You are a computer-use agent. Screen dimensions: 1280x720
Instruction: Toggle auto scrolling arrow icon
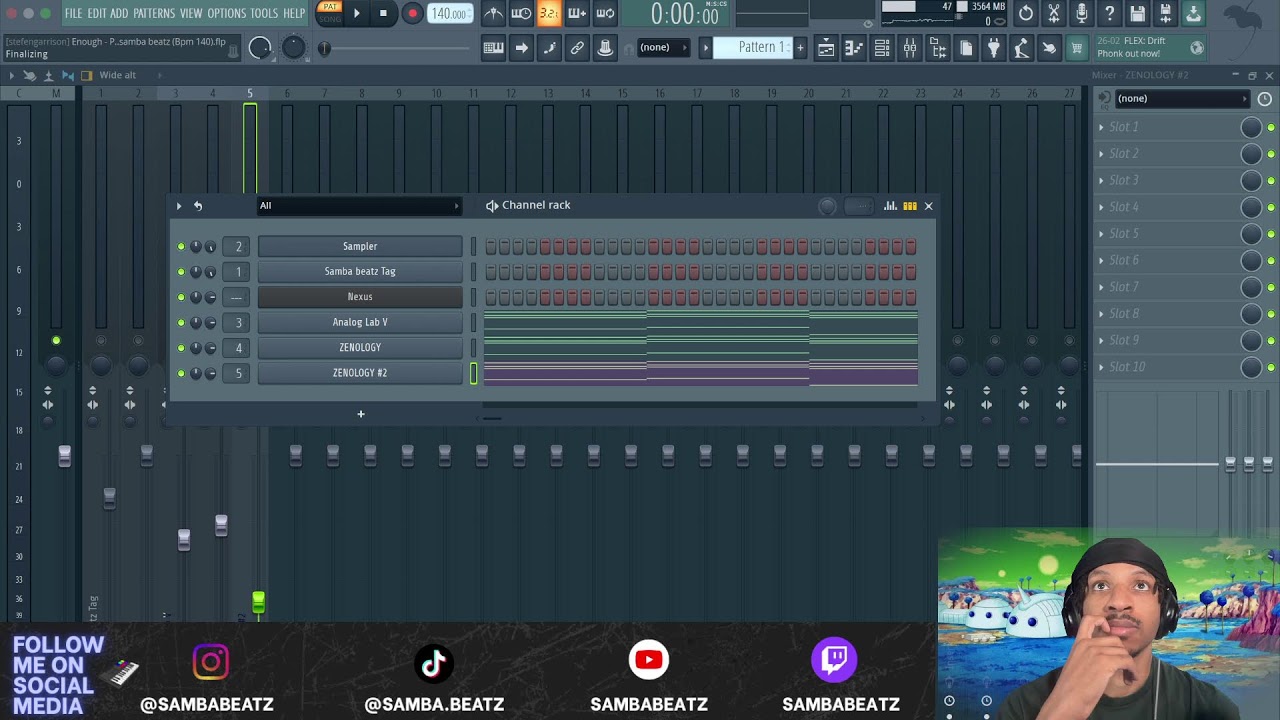pos(521,47)
